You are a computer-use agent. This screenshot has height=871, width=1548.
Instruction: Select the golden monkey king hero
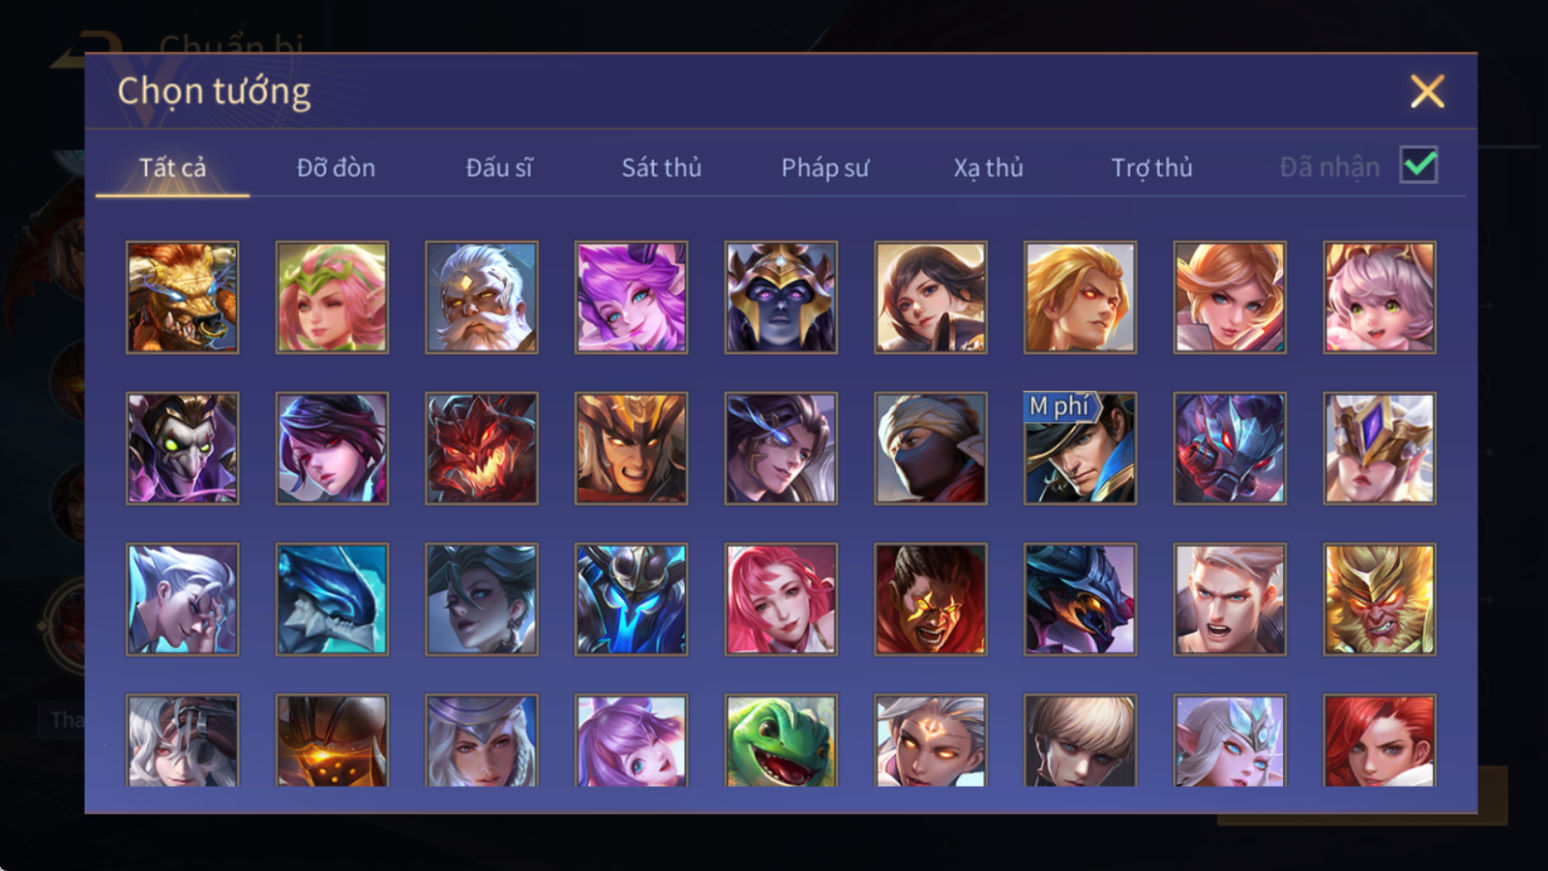[1379, 599]
